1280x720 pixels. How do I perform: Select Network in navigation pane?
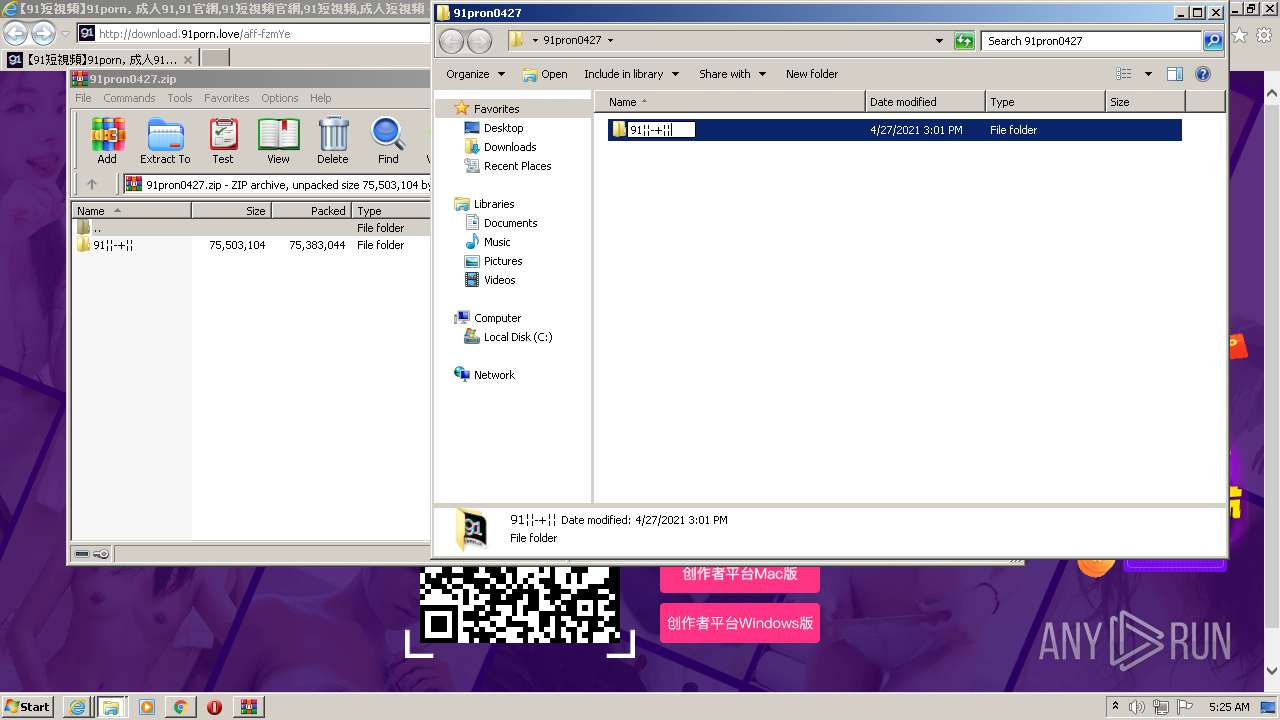(494, 375)
